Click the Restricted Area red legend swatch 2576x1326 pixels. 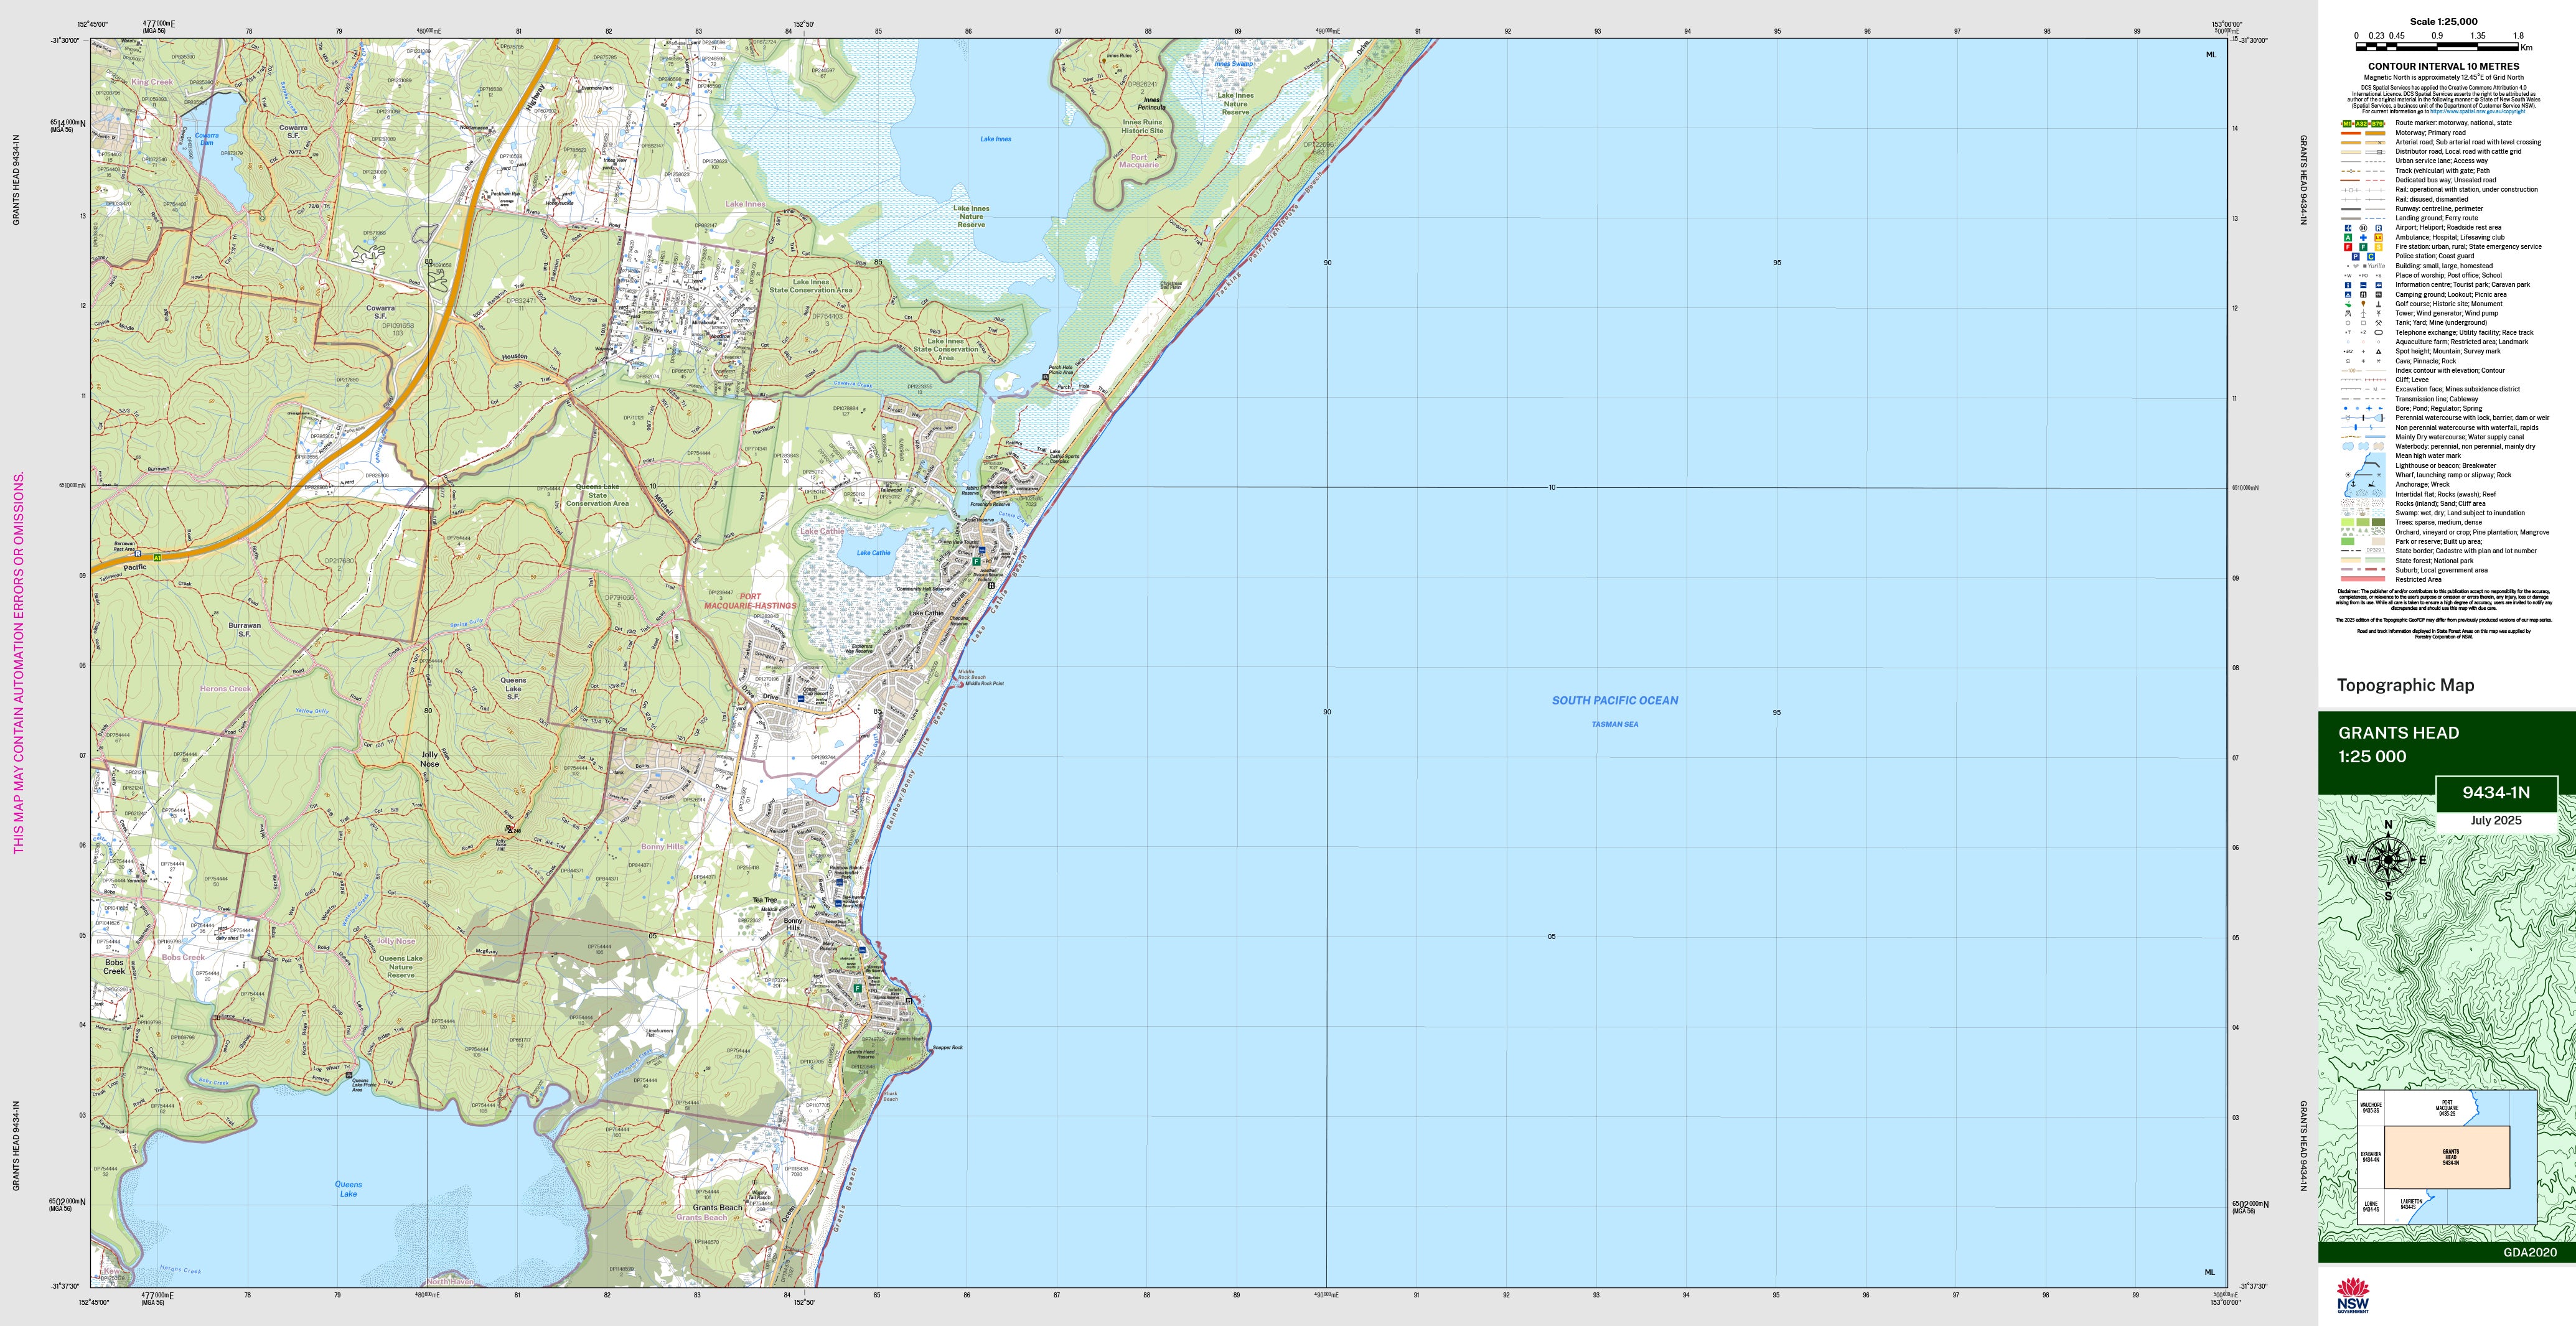pos(2363,580)
